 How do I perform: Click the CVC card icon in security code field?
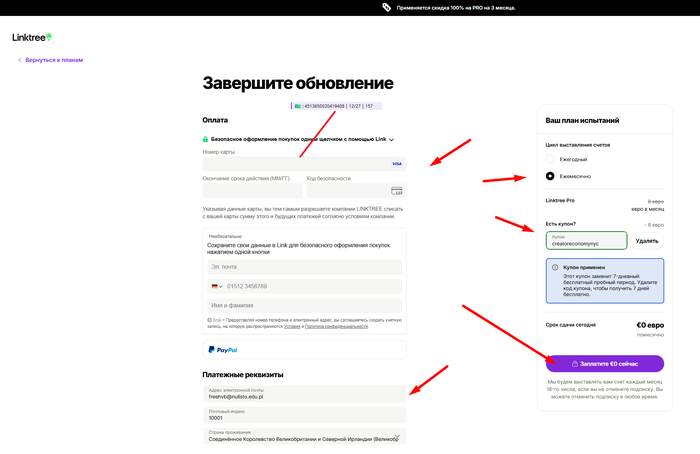tap(396, 190)
